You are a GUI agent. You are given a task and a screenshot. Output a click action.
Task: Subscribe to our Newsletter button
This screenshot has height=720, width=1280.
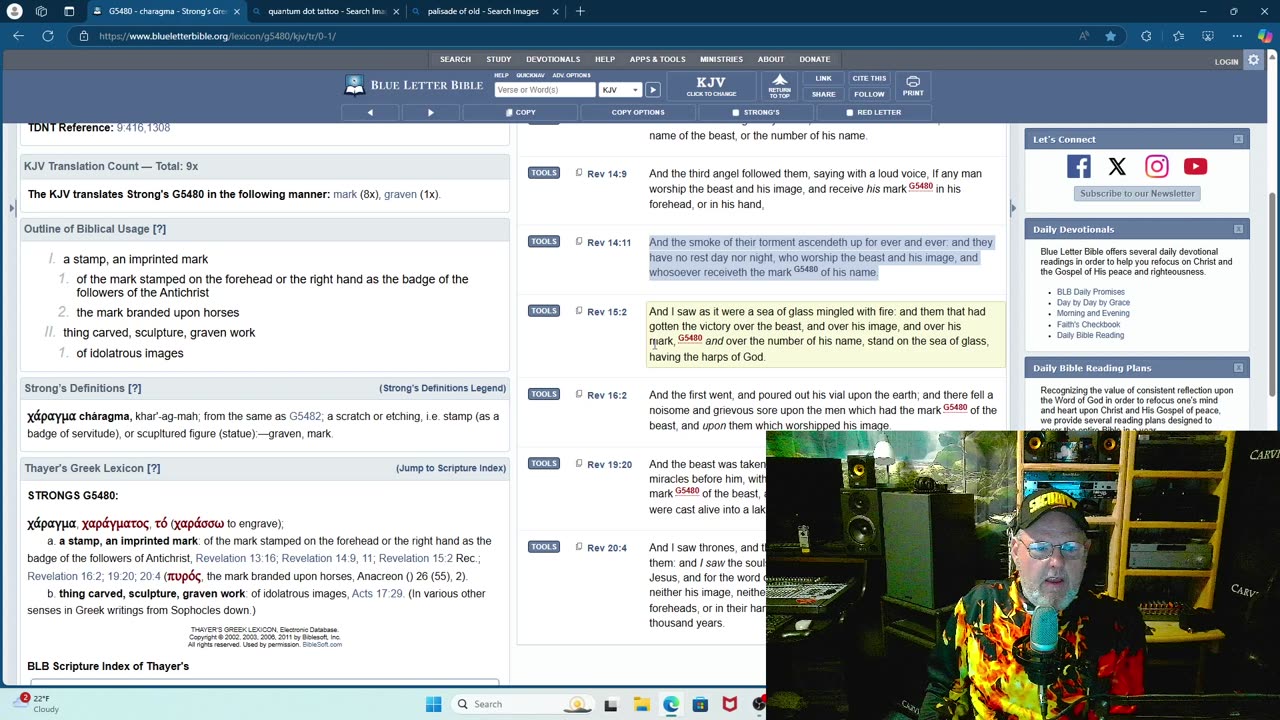(1136, 193)
